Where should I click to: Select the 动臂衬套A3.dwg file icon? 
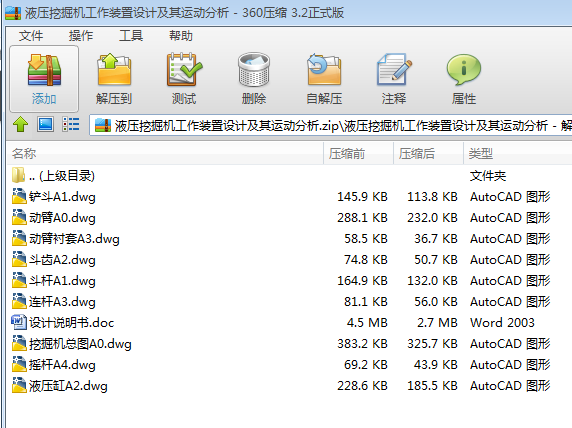(x=19, y=238)
